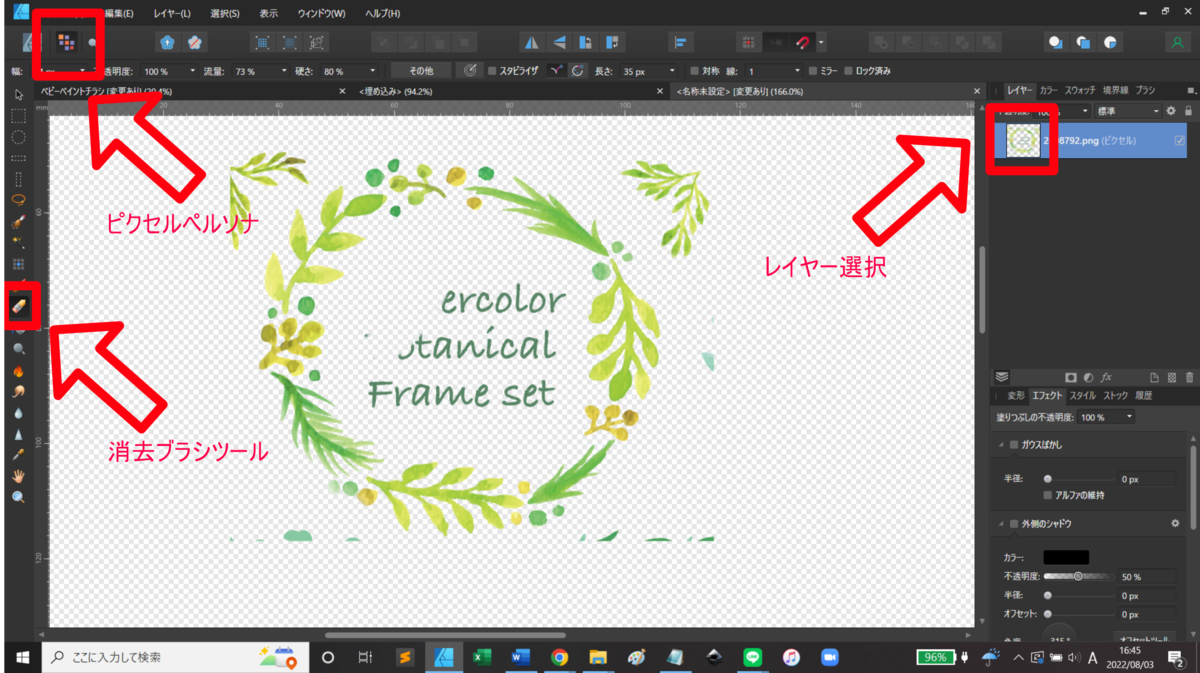Toggle visibility checkbox of the png layer

pos(1180,141)
